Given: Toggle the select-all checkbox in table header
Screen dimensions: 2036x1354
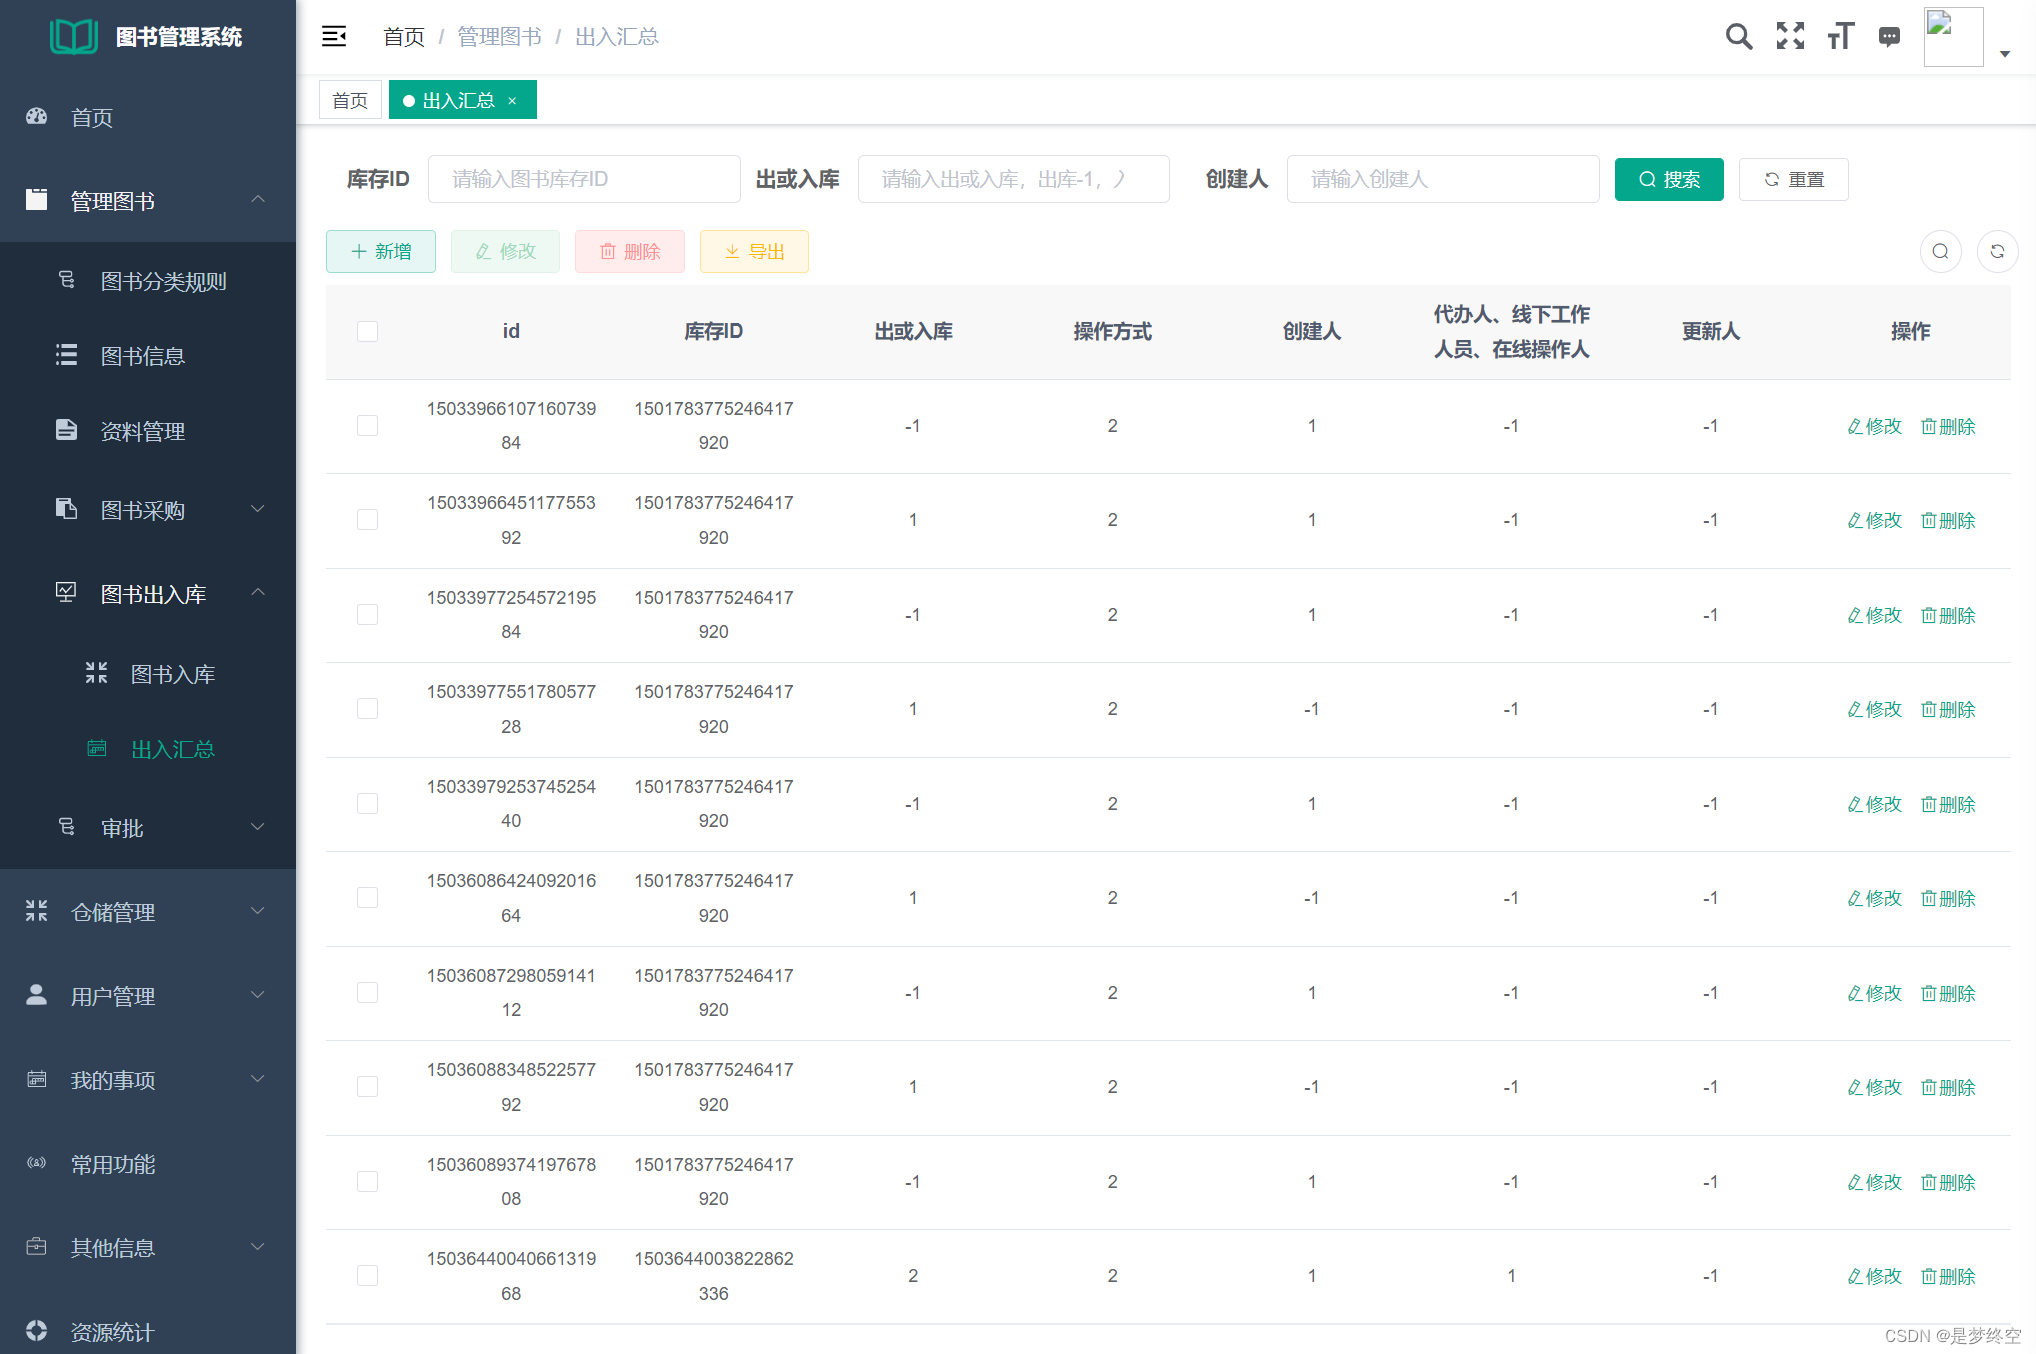Looking at the screenshot, I should point(367,331).
